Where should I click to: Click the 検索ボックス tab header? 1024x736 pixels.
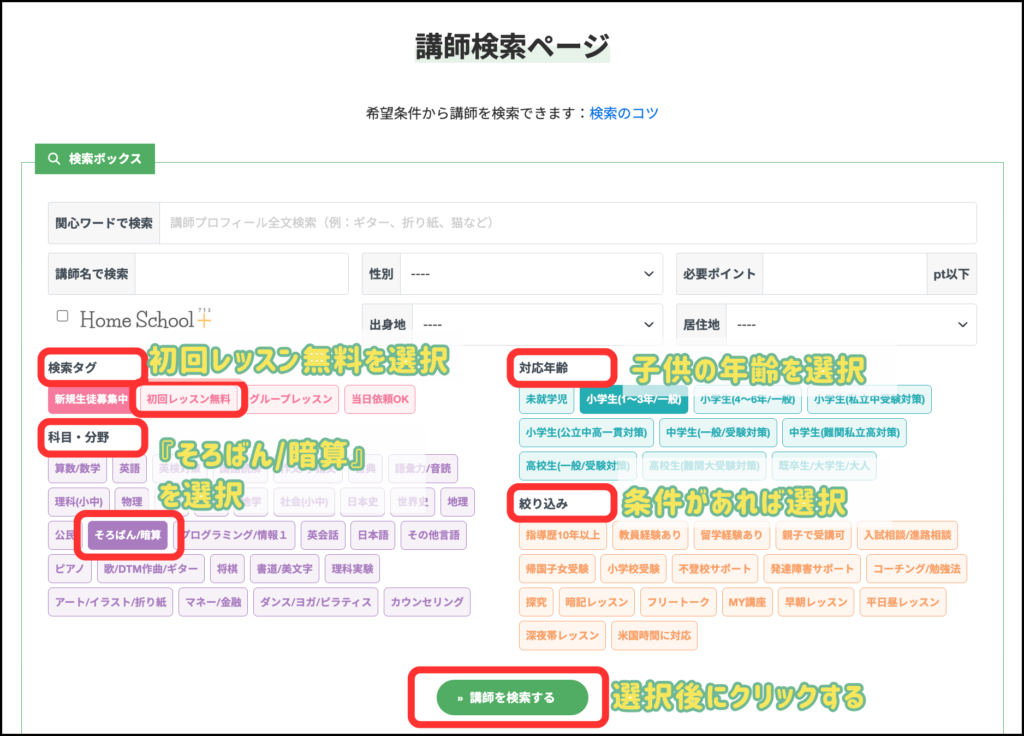95,158
